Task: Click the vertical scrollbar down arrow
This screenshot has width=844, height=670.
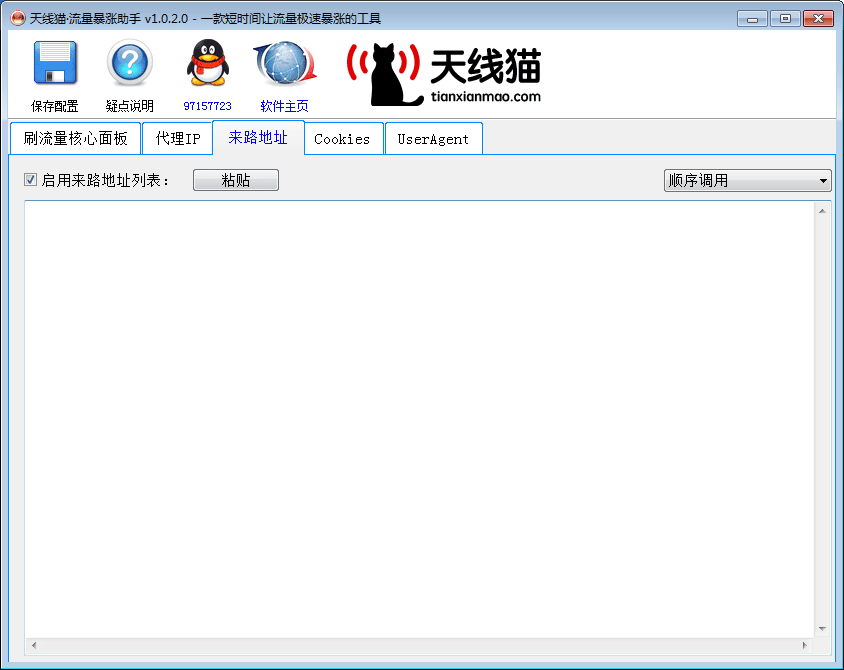Action: coord(822,629)
